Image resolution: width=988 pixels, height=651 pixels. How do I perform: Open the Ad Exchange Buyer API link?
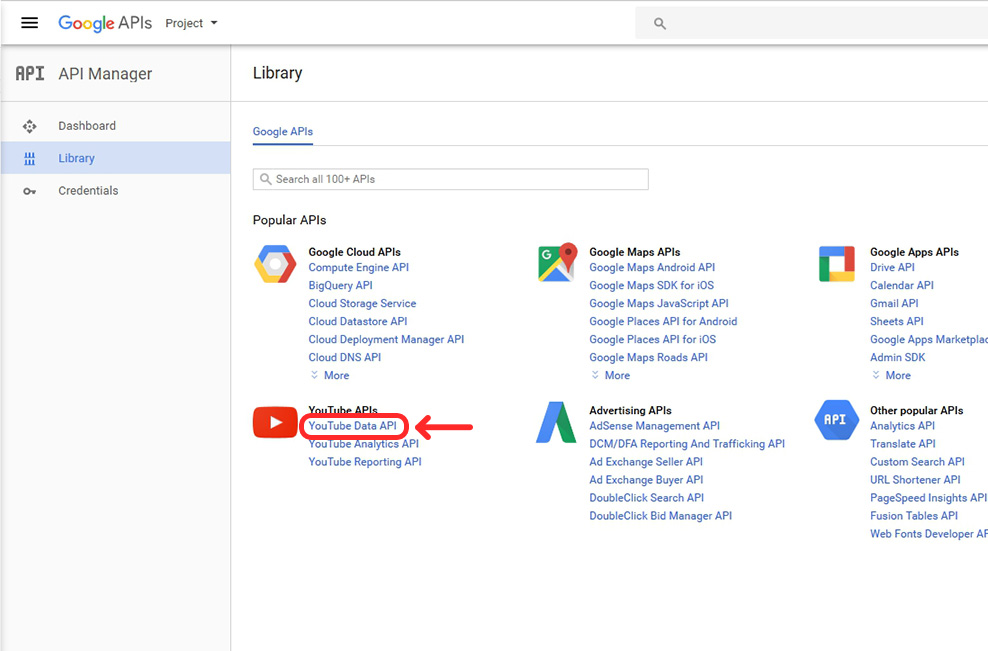point(646,480)
